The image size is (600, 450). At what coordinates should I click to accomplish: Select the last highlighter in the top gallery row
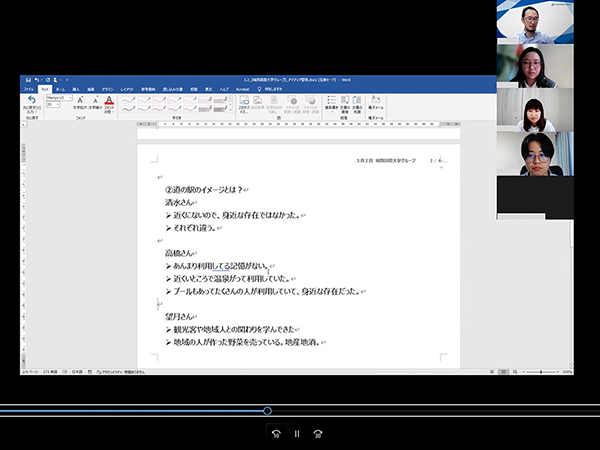[220, 100]
